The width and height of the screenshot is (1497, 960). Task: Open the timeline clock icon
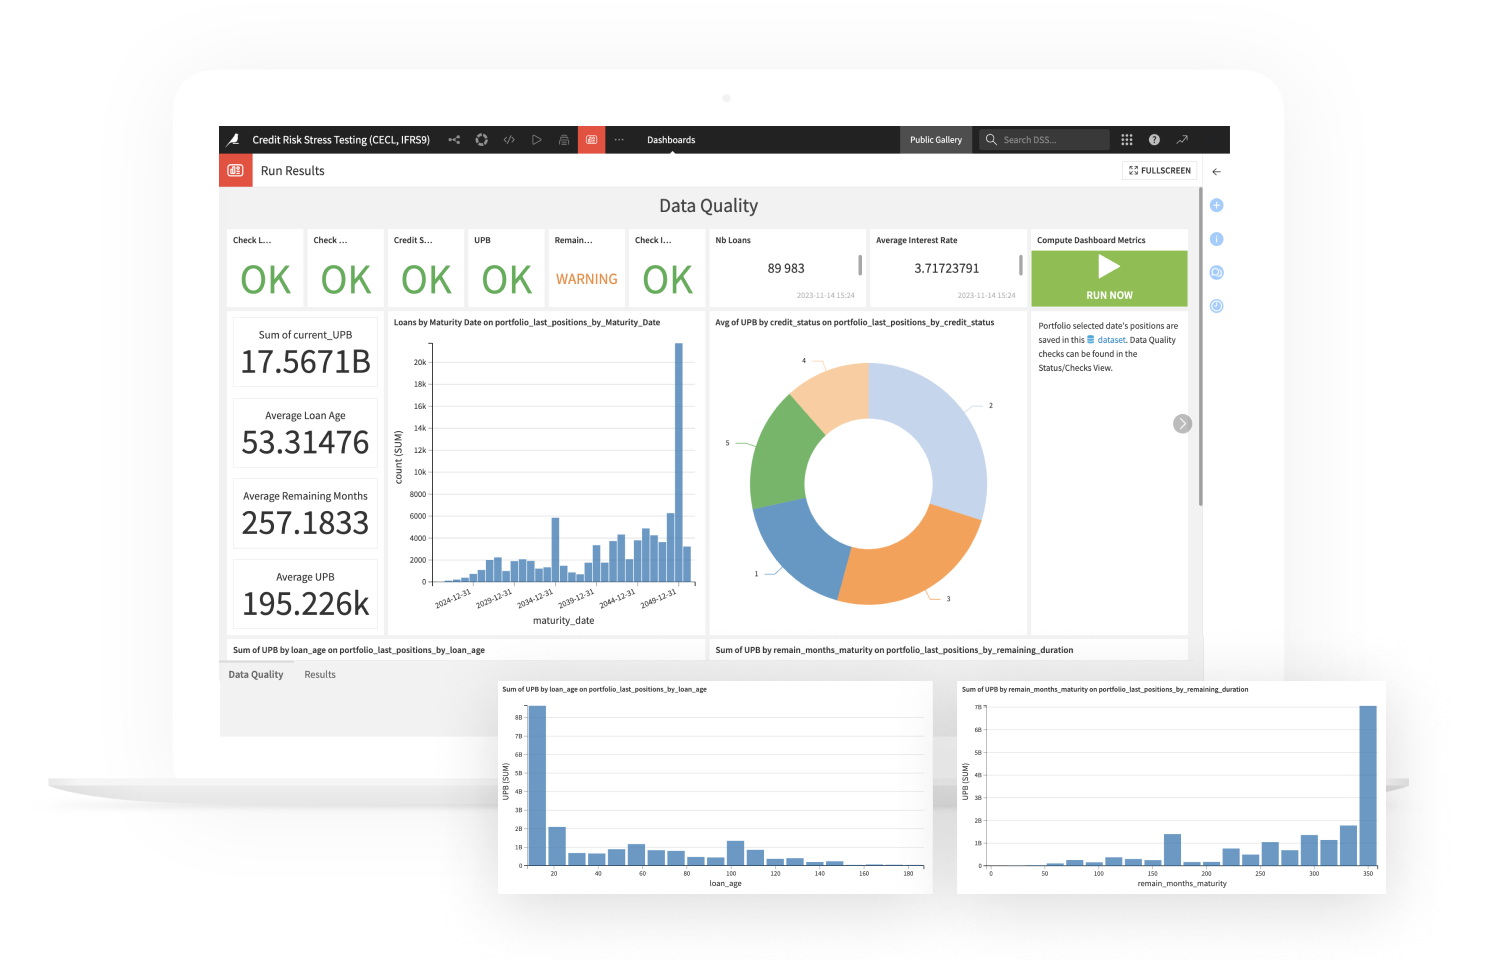pyautogui.click(x=1217, y=306)
